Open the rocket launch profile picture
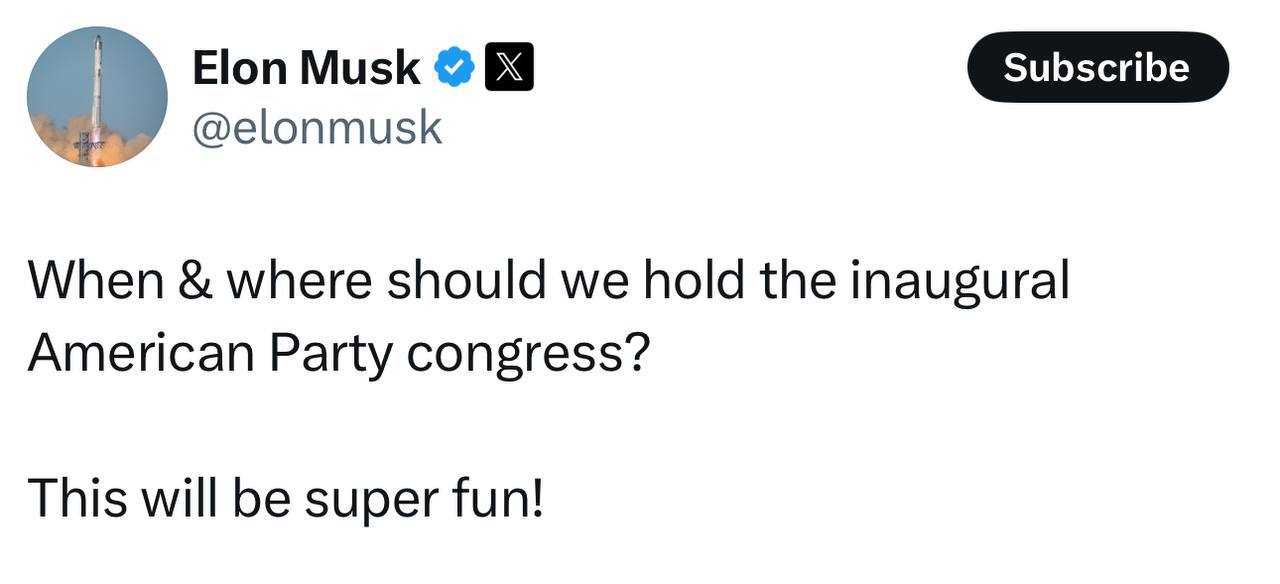The width and height of the screenshot is (1280, 584). coord(97,97)
